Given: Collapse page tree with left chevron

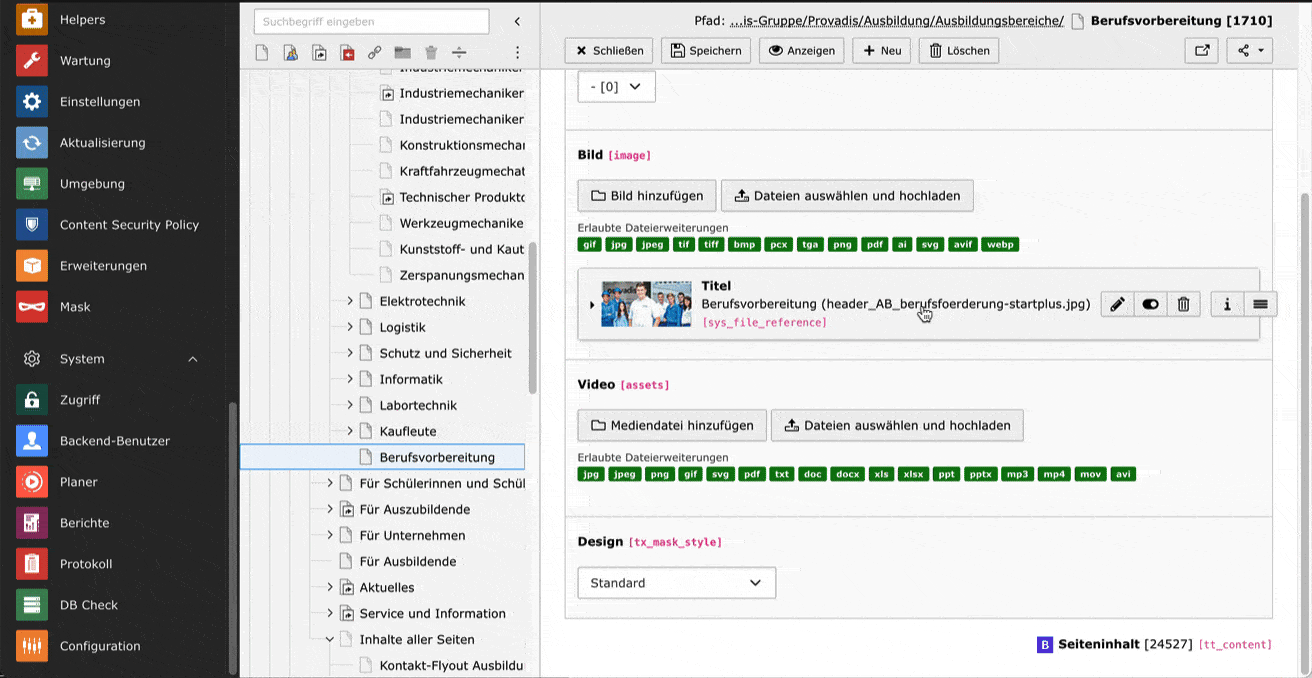Looking at the screenshot, I should tap(517, 21).
